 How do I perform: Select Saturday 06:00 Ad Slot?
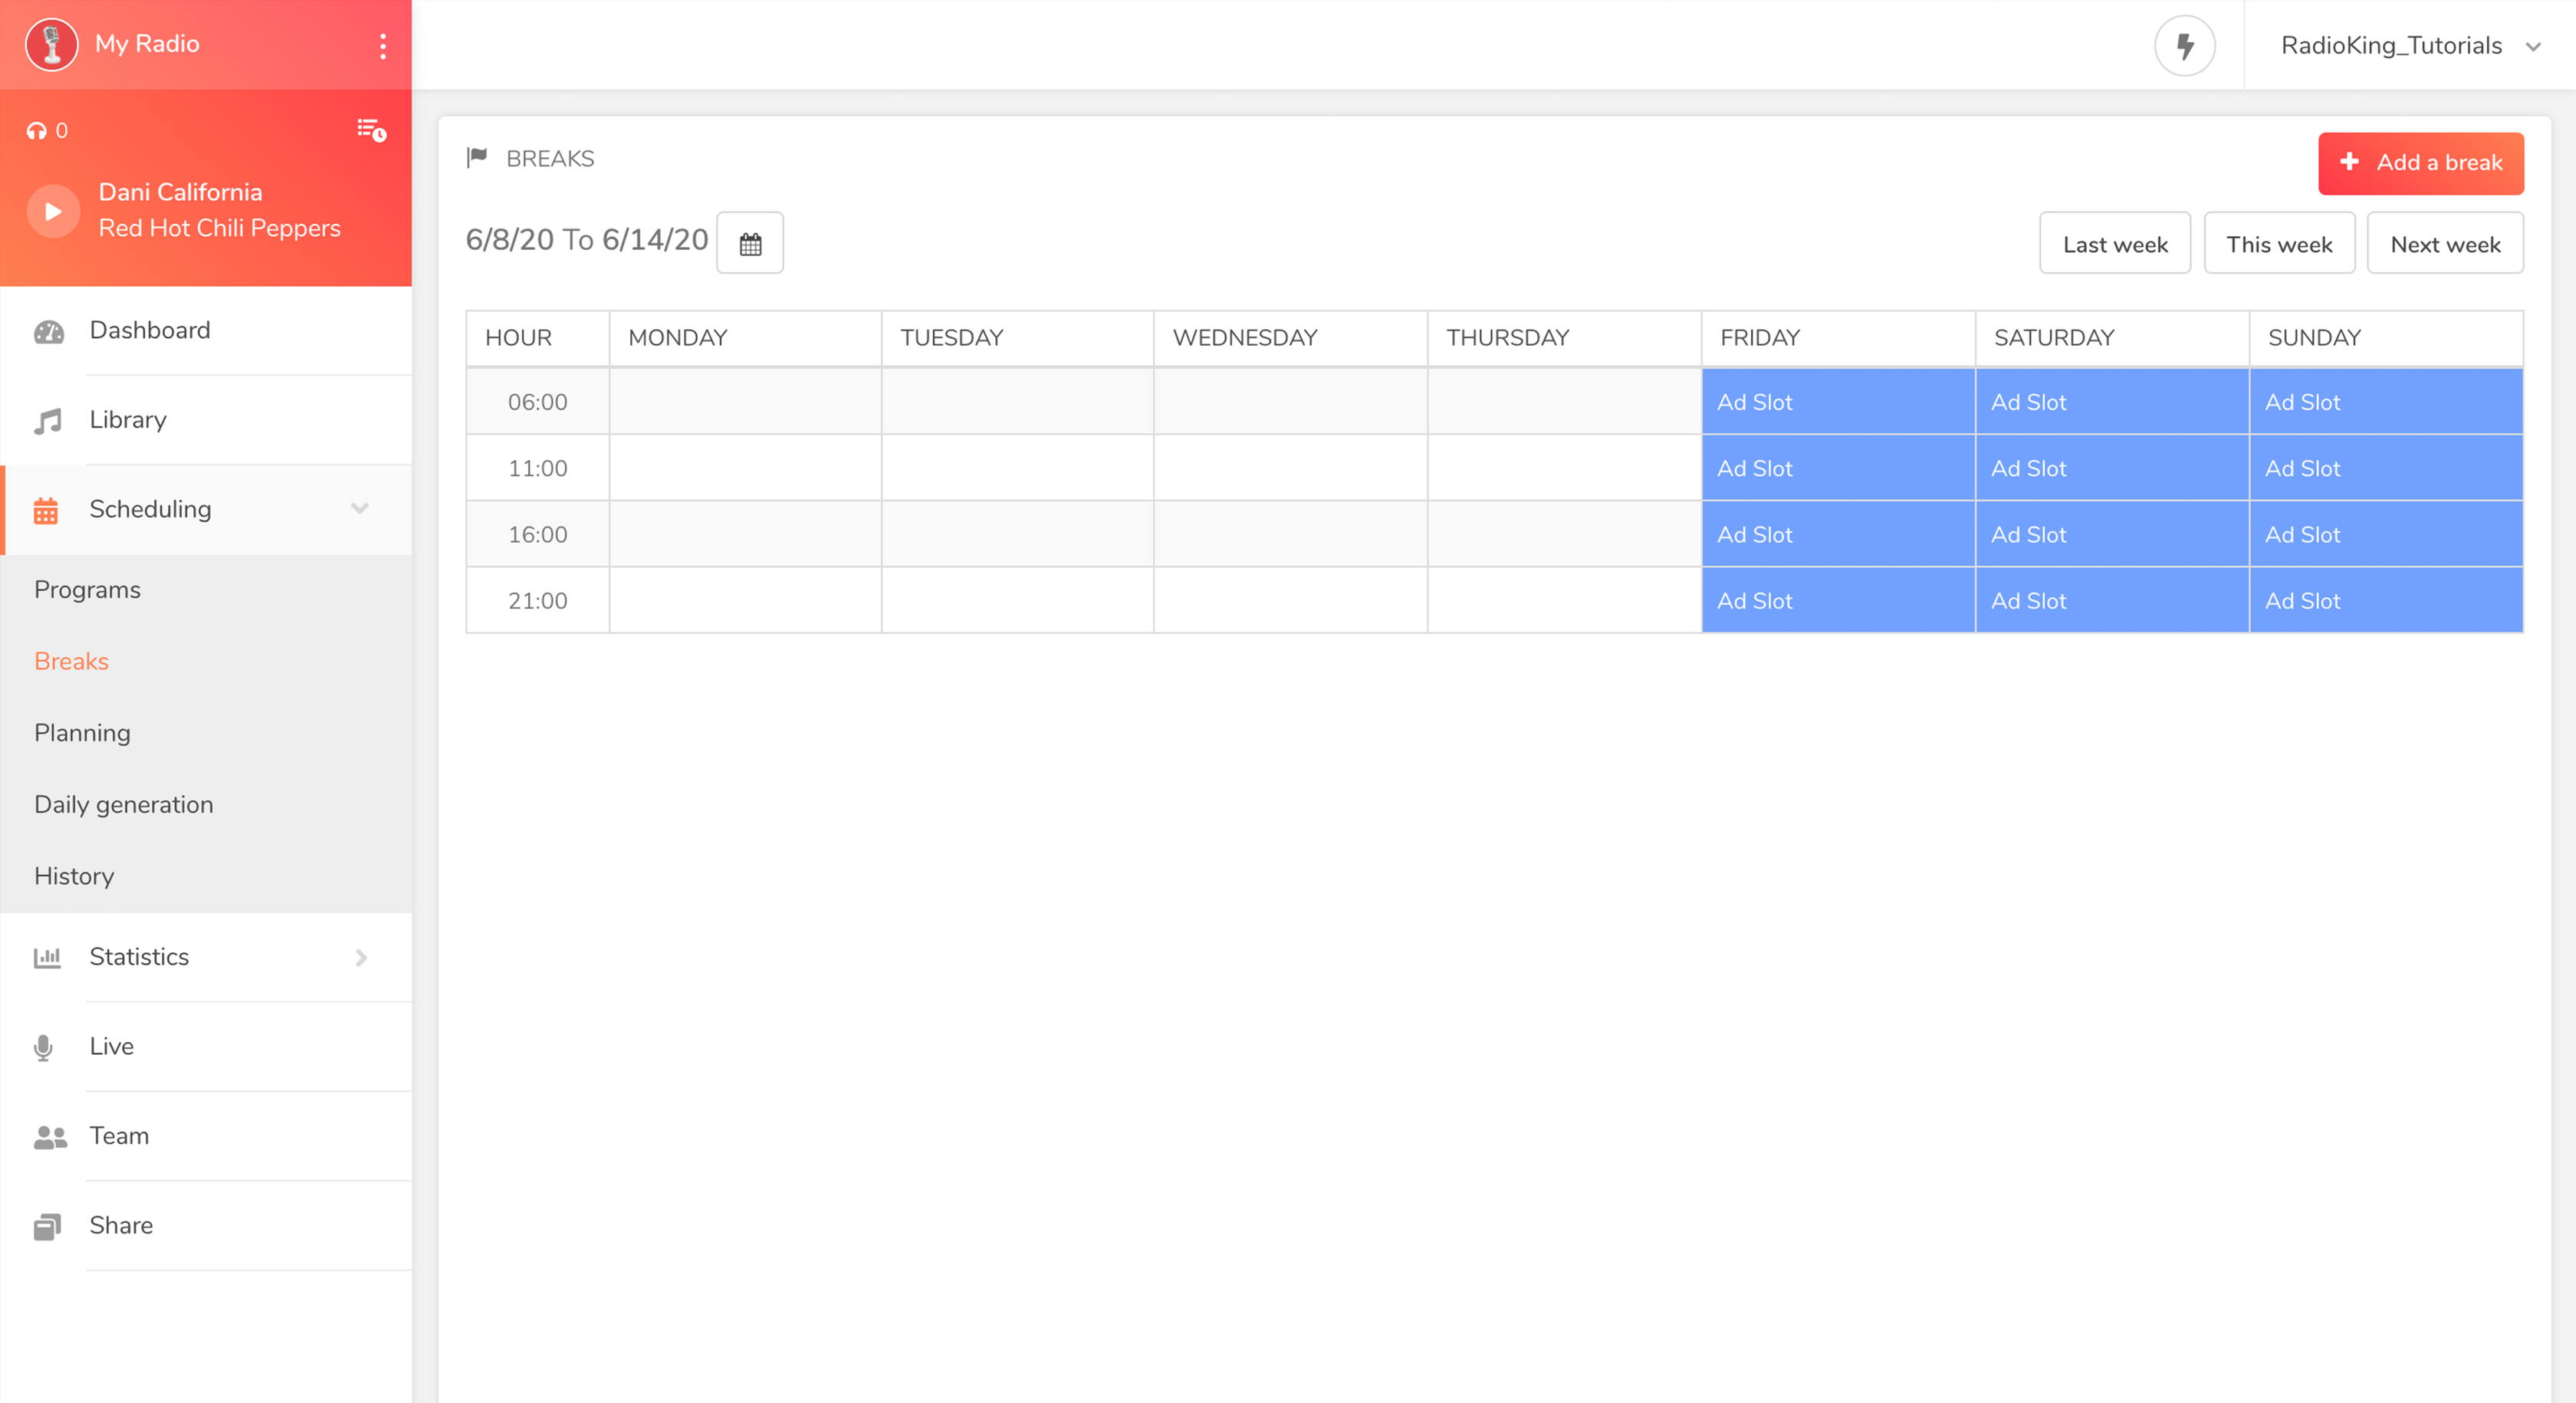[2112, 402]
